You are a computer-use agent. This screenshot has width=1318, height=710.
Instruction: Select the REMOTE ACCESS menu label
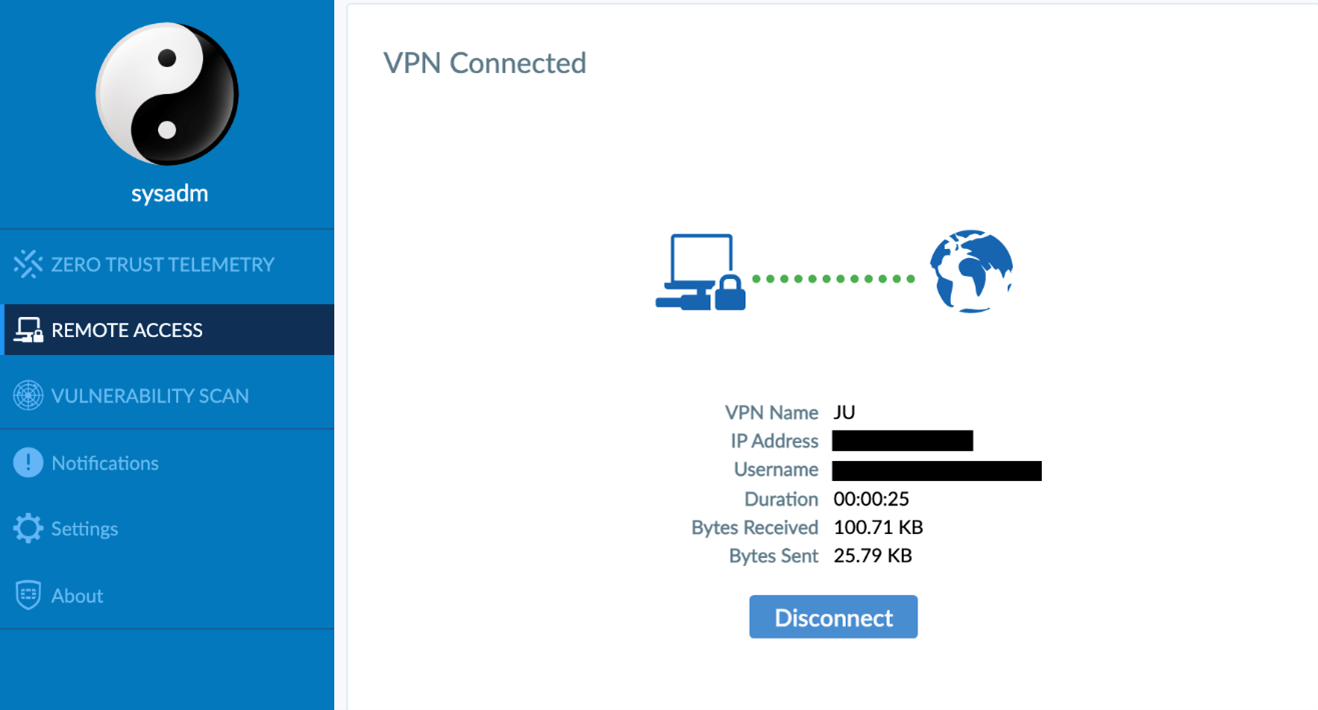coord(127,330)
